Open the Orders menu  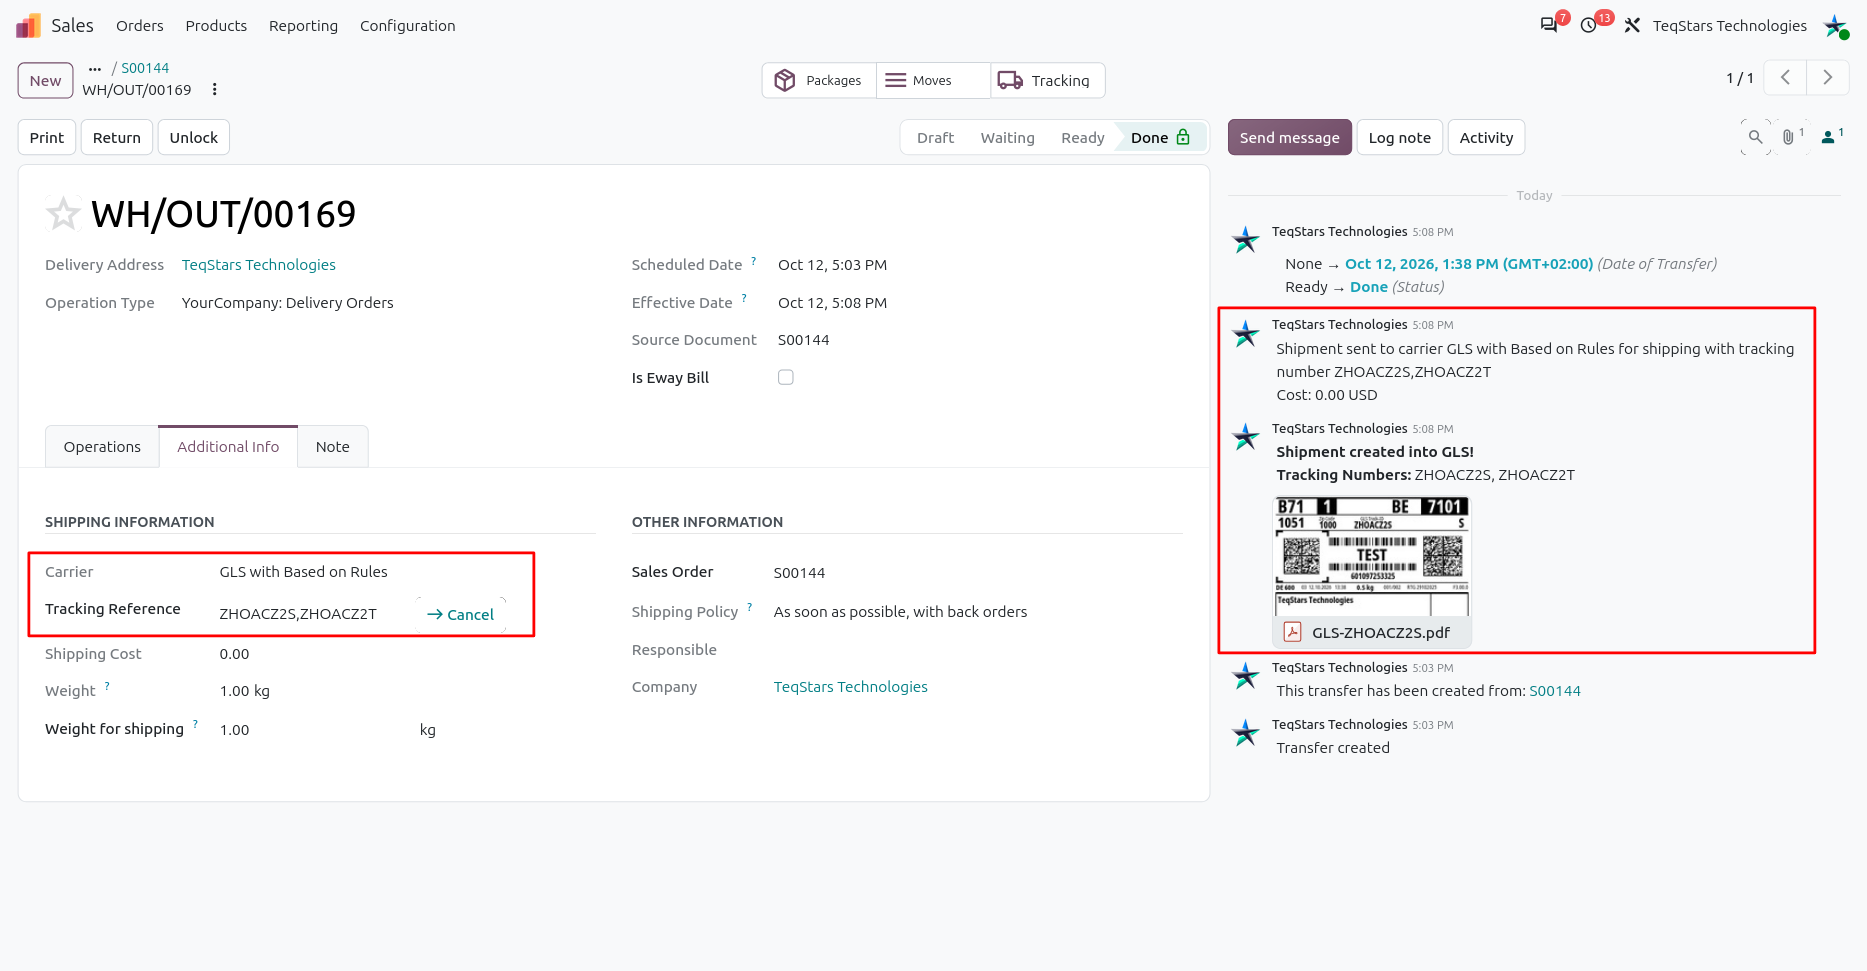click(140, 26)
